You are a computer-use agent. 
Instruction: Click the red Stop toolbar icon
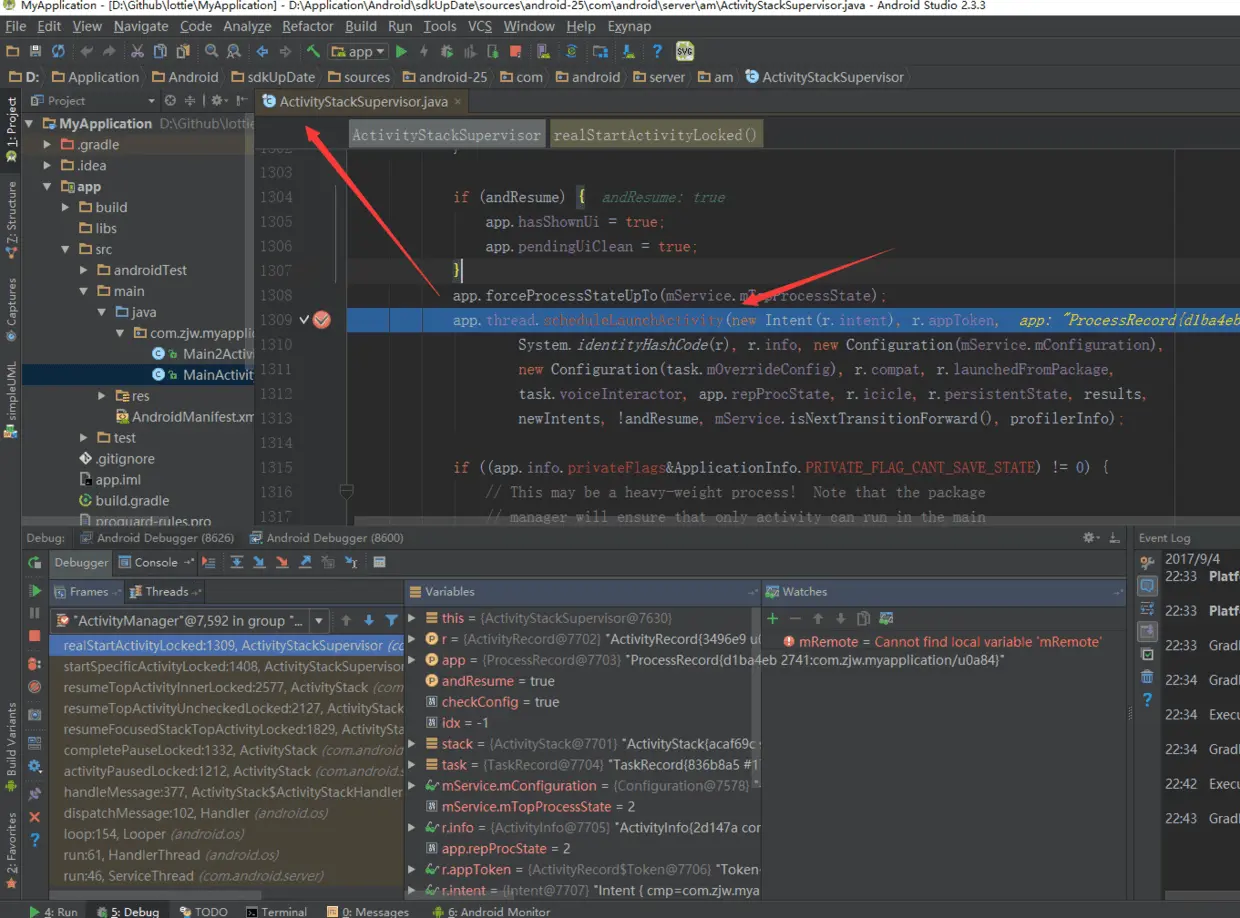pos(516,52)
